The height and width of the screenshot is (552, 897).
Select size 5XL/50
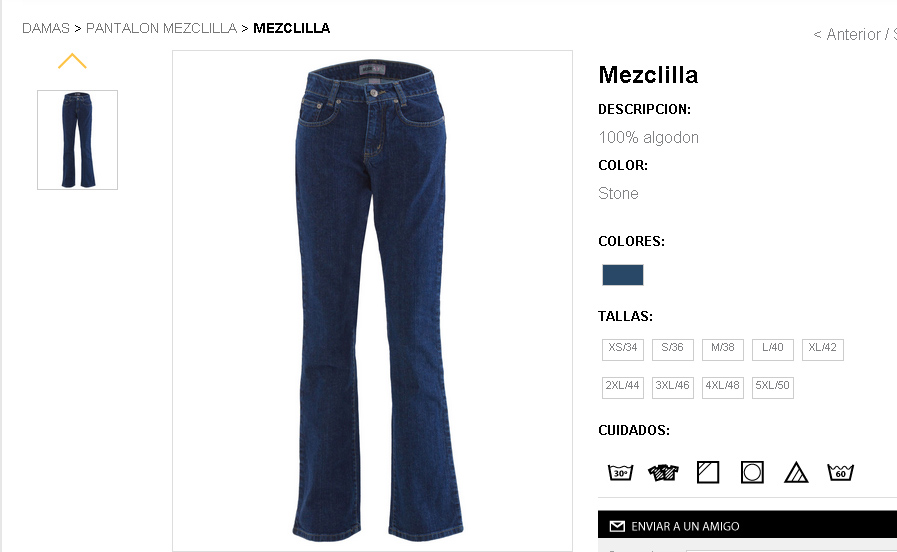772,387
